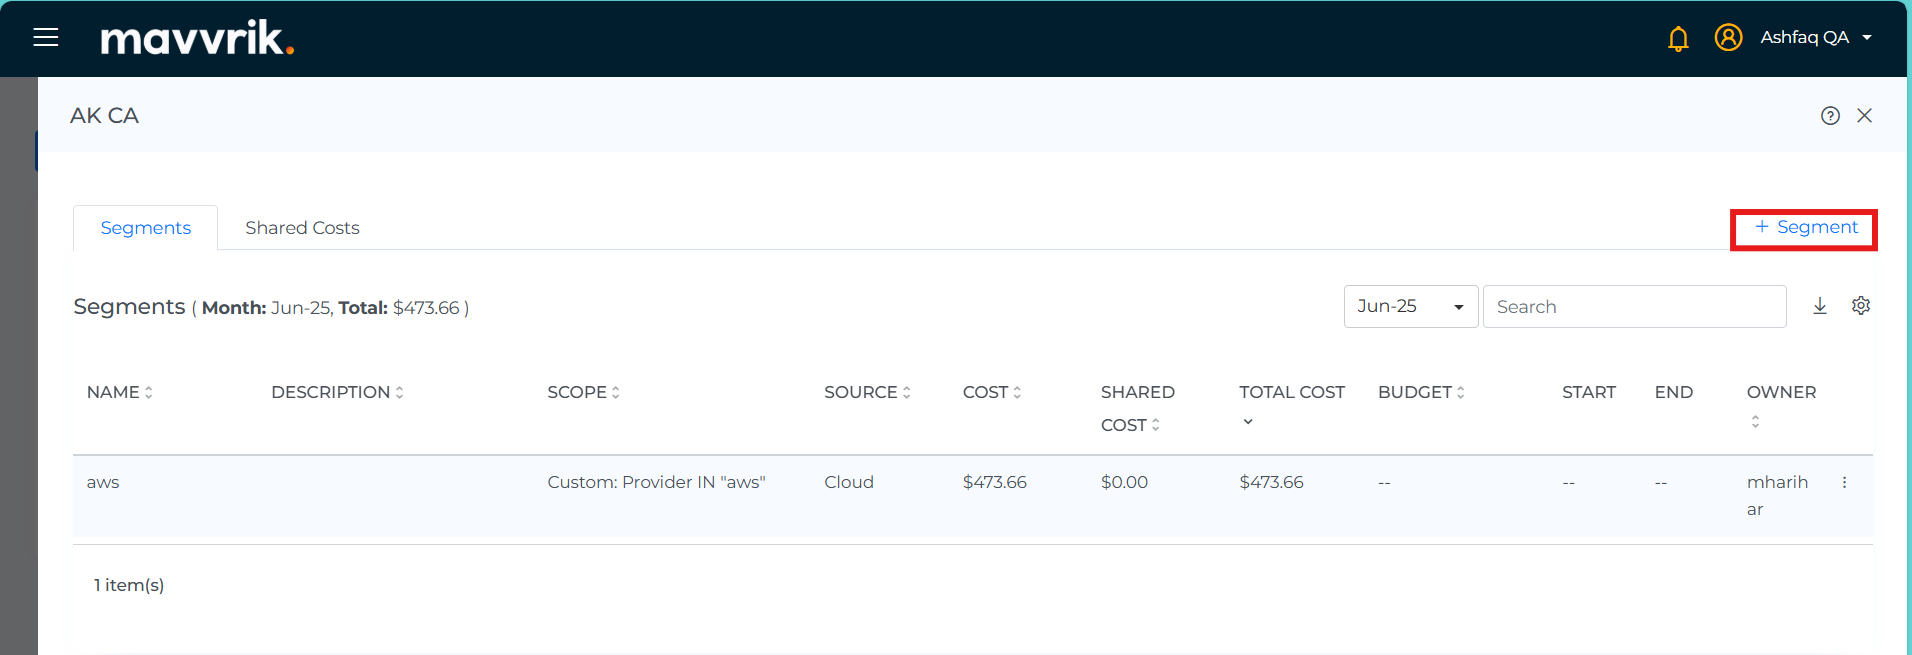Open the hamburger navigation menu

(x=46, y=38)
